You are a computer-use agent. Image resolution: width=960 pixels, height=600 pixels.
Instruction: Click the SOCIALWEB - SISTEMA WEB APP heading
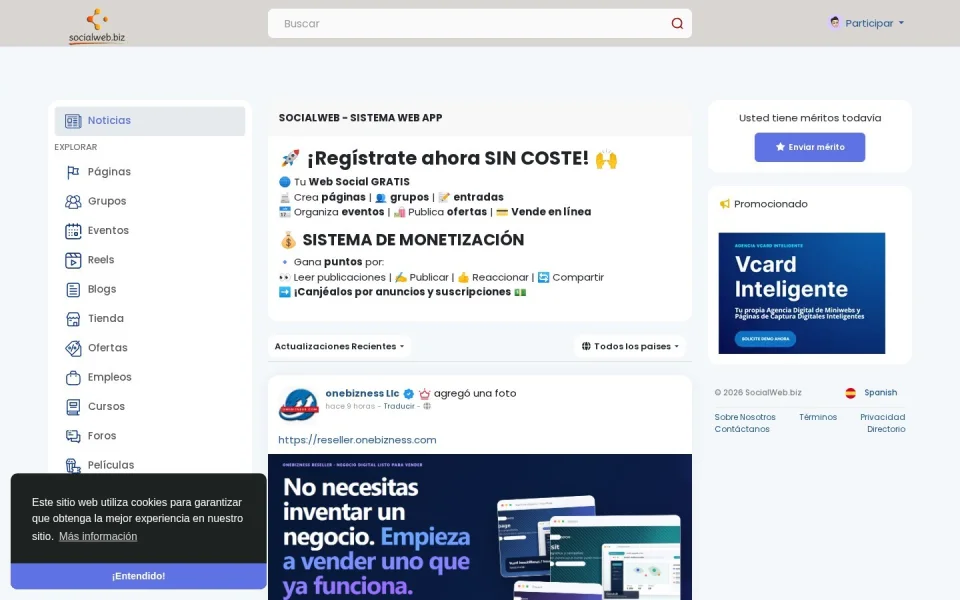[361, 118]
